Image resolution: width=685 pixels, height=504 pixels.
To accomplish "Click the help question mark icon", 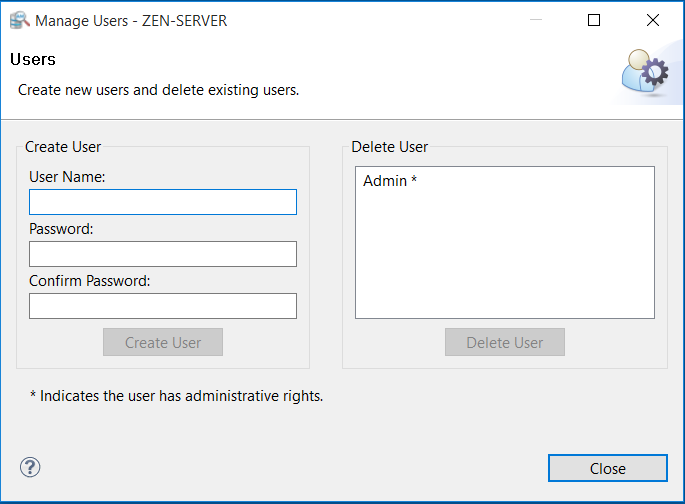I will point(30,467).
